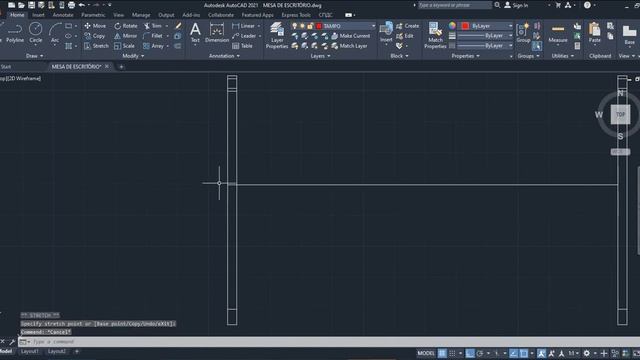Open the Home ribbon tab
640x360 pixels.
coord(17,15)
